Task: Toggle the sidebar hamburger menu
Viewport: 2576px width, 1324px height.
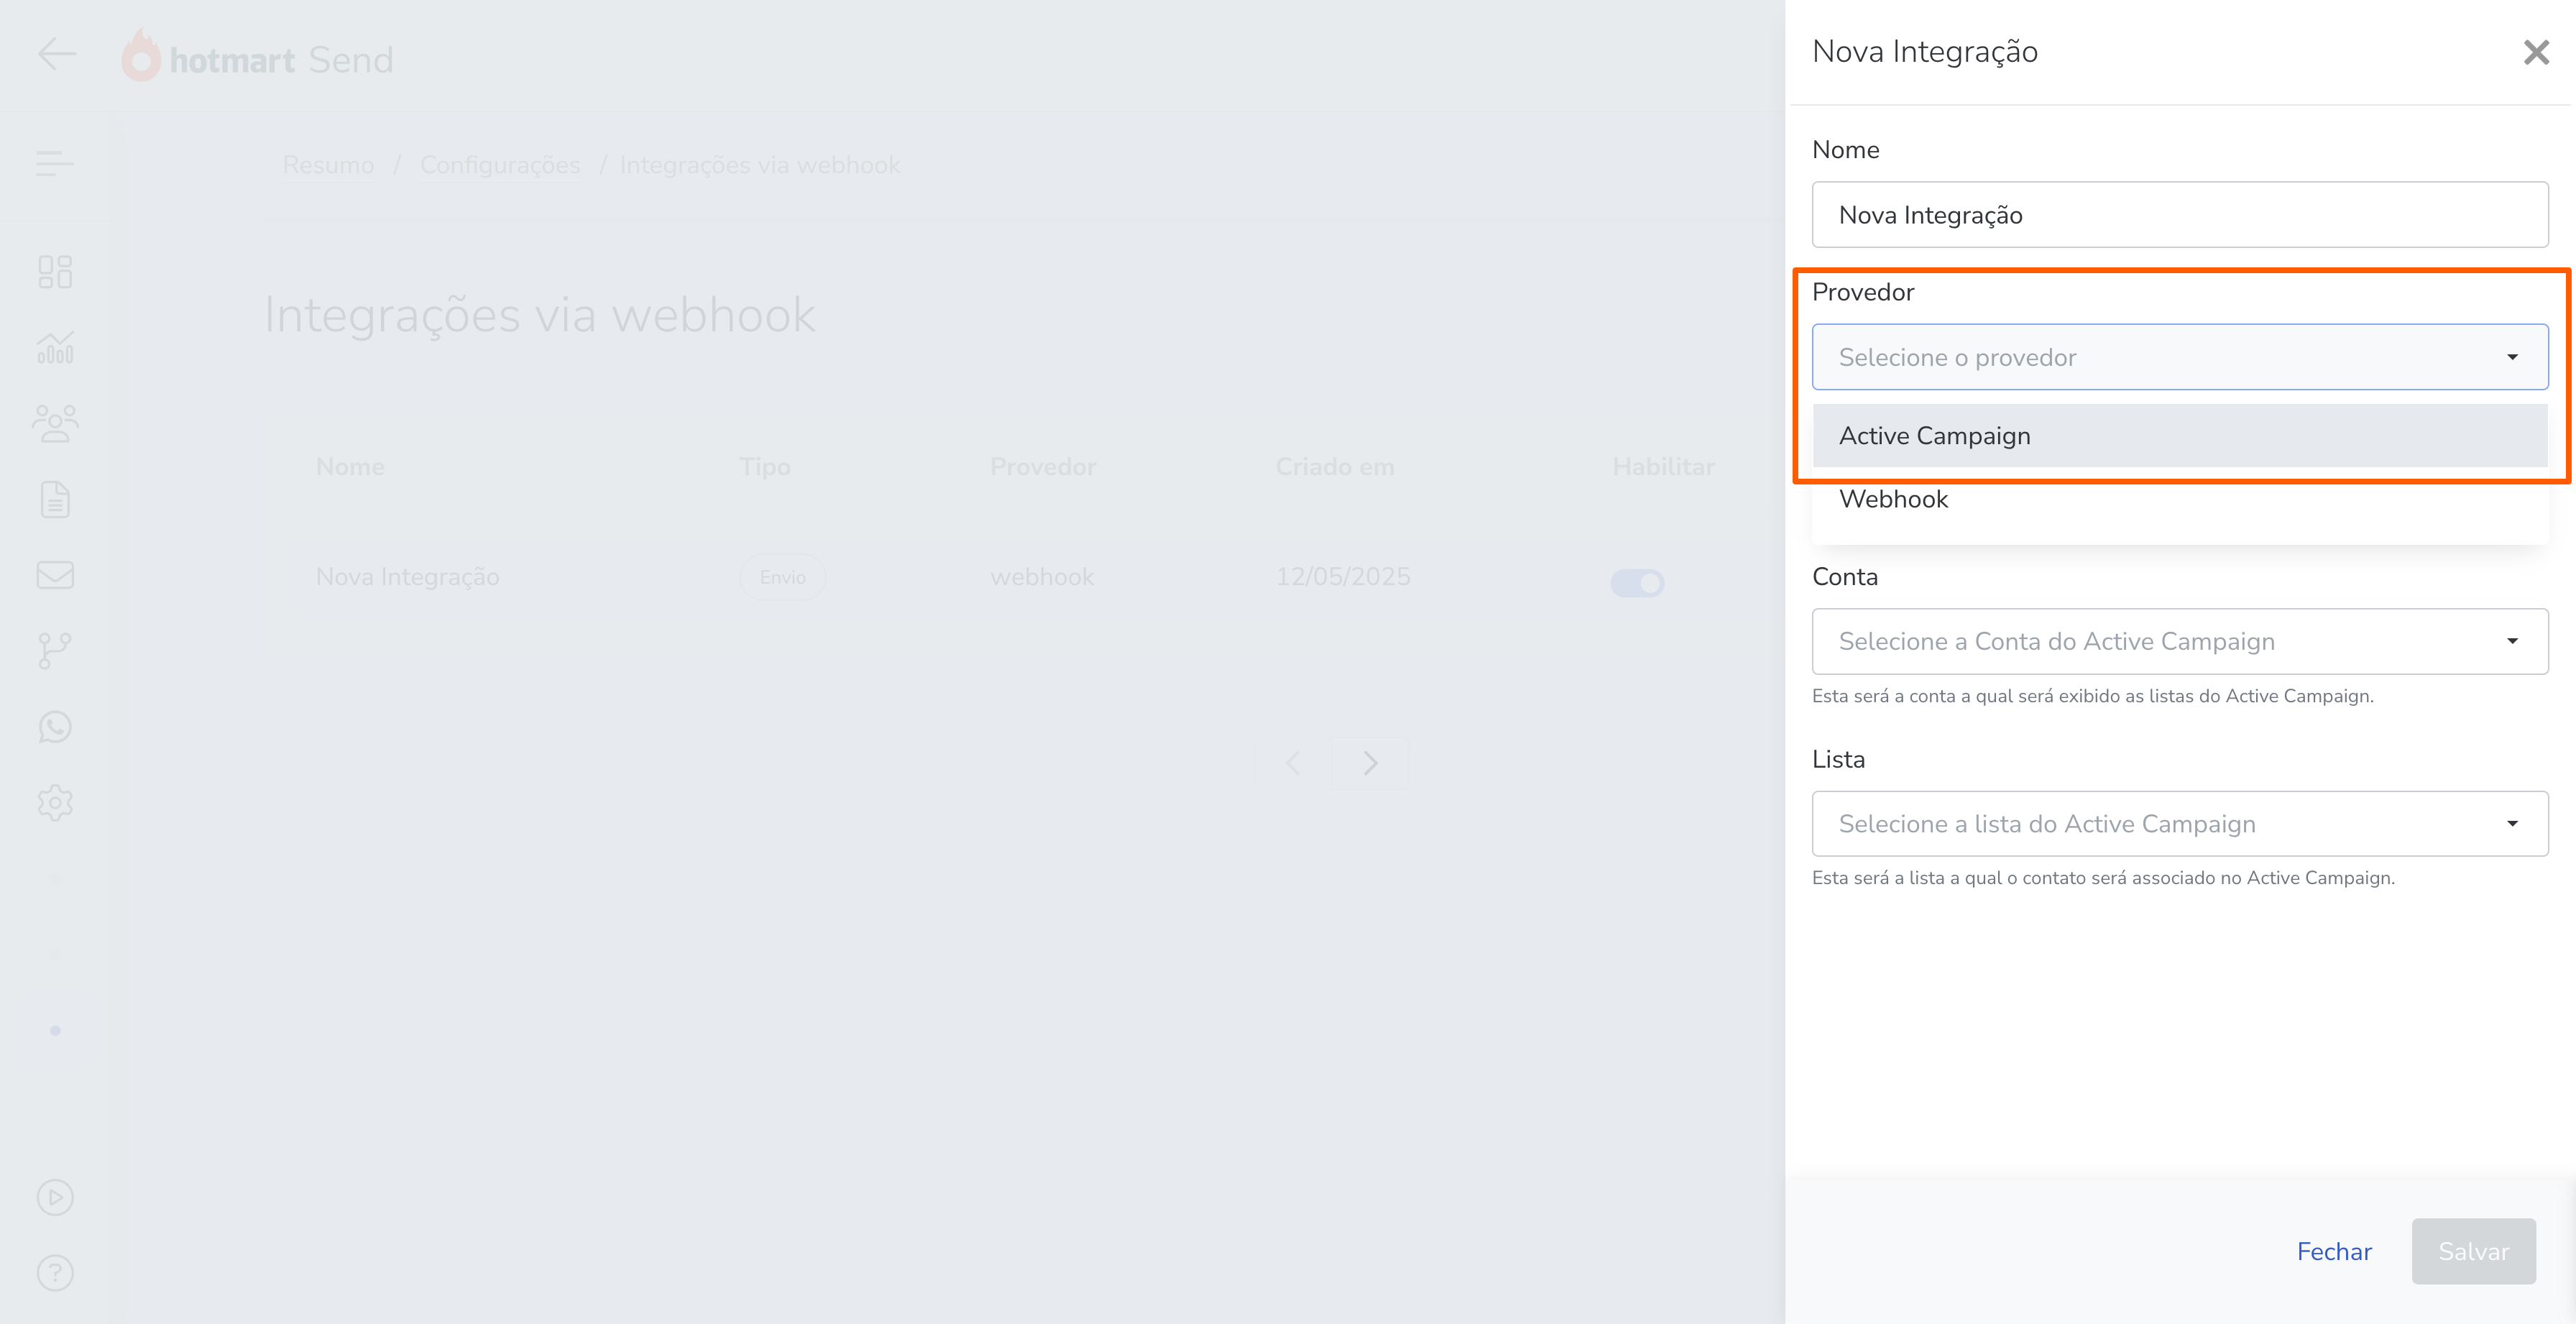Action: click(55, 163)
